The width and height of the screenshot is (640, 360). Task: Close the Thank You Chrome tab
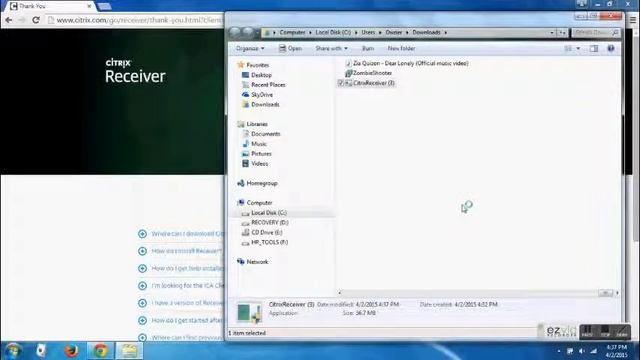point(89,6)
